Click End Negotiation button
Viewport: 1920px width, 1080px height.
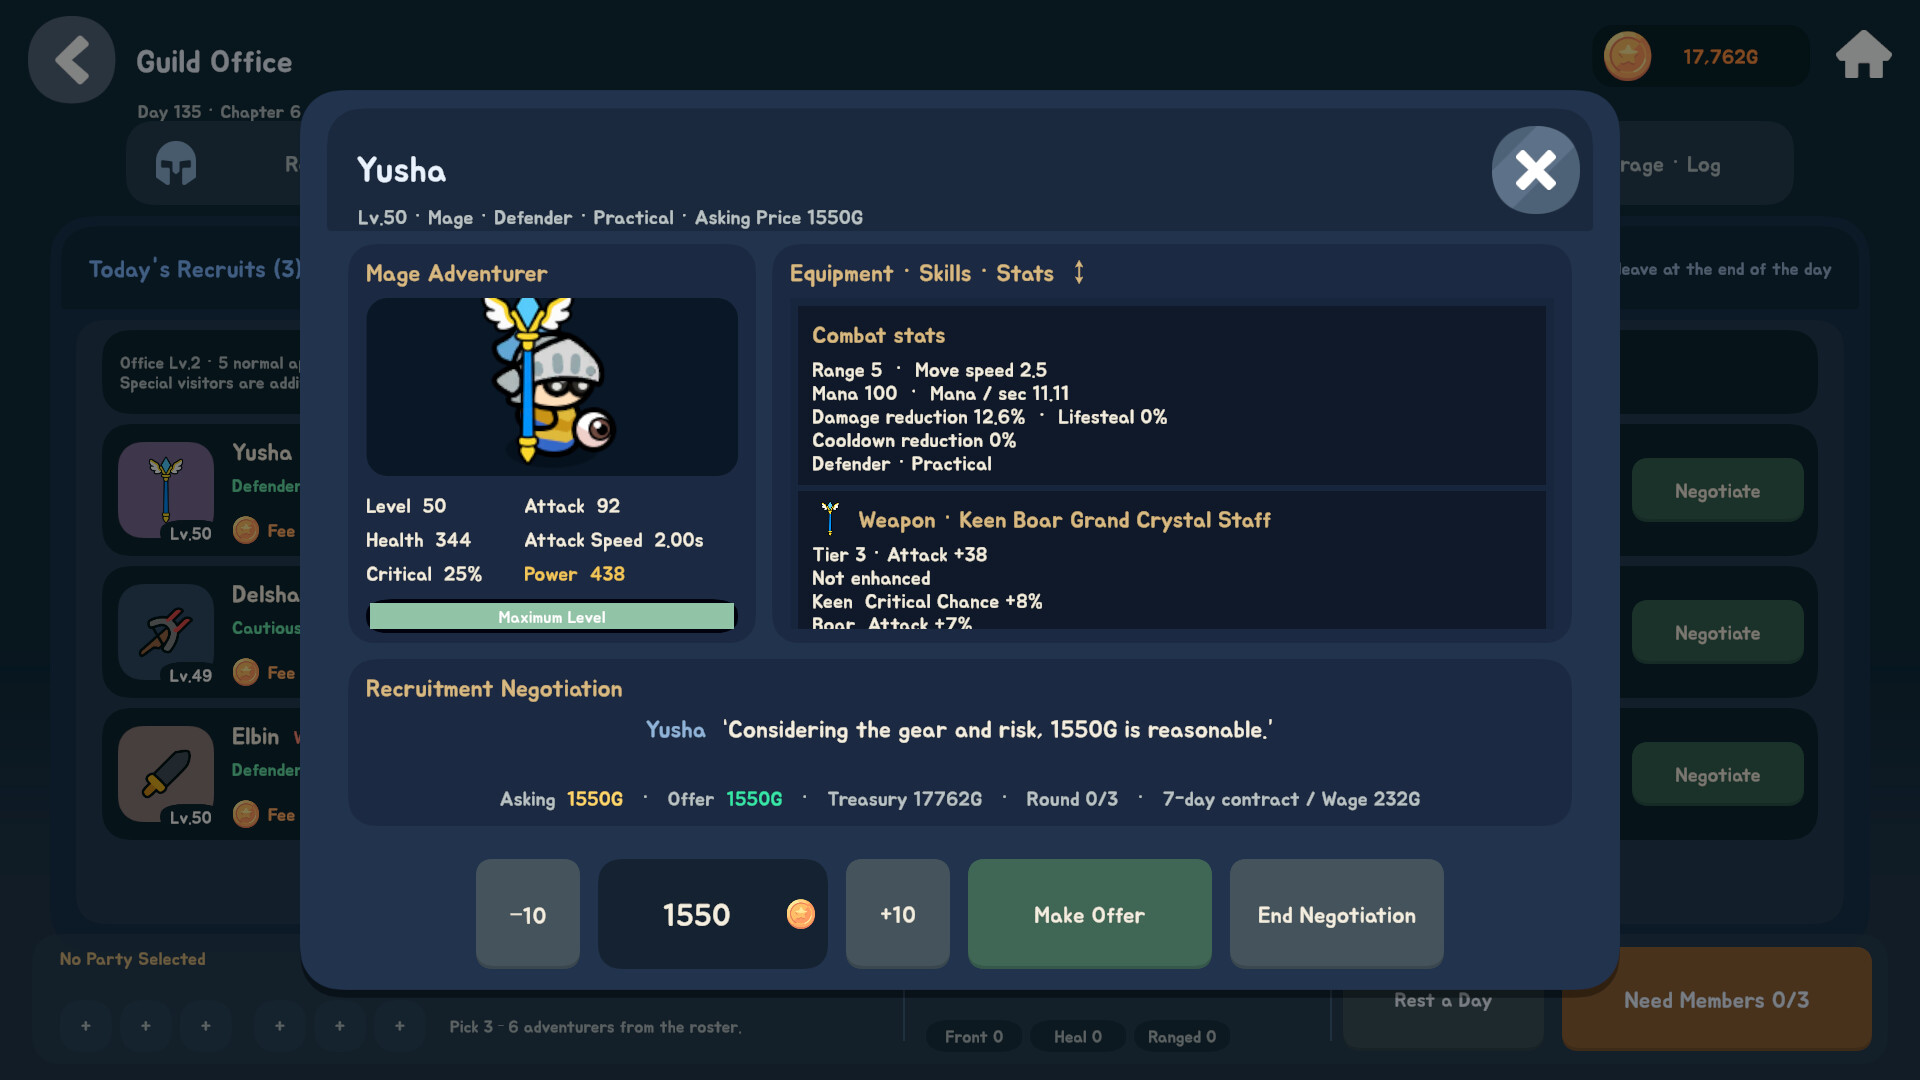point(1337,914)
